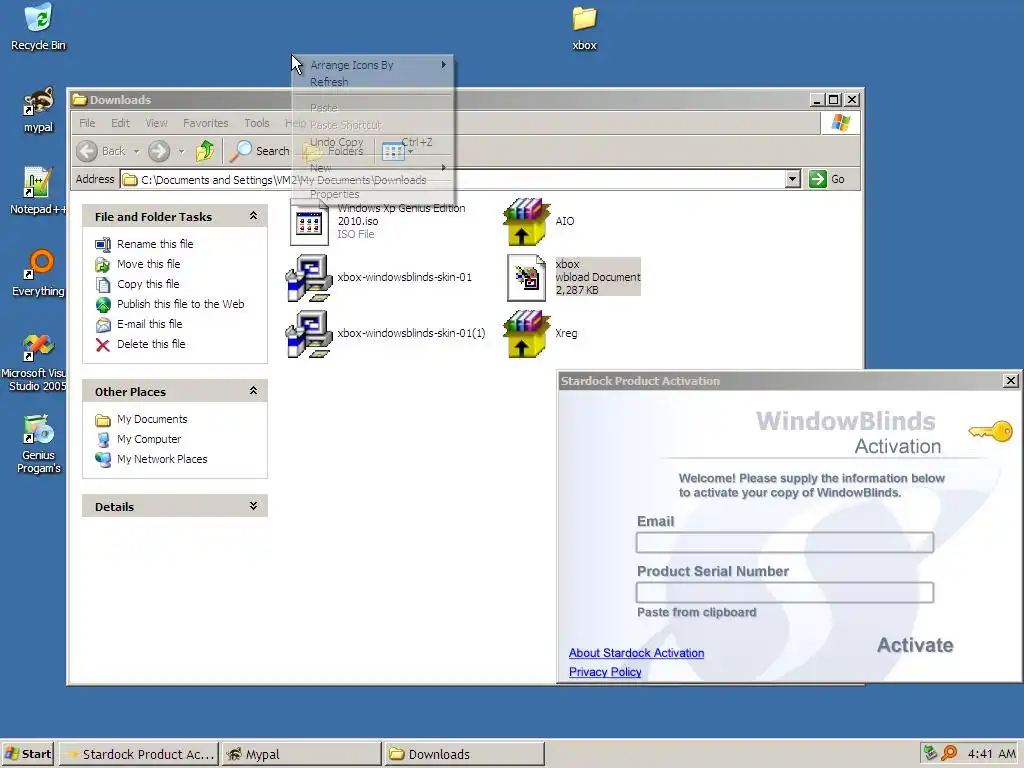Open the Forward button history dropdown
The width and height of the screenshot is (1024, 768).
(x=182, y=152)
